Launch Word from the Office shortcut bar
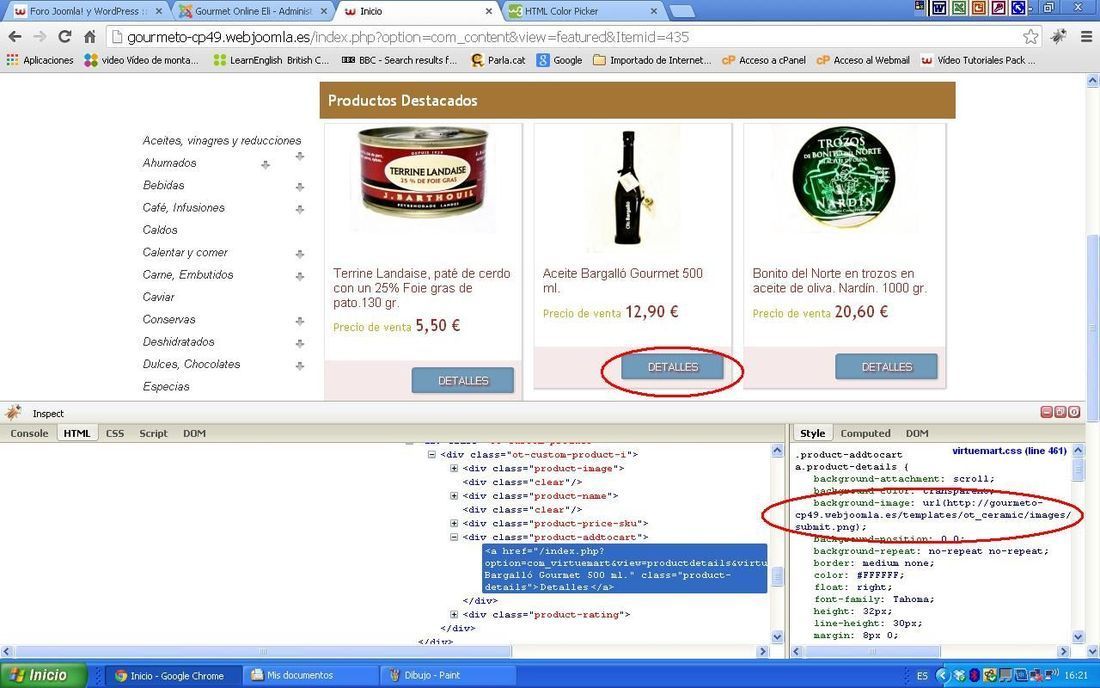Screen dimensions: 1100x688 pos(938,8)
